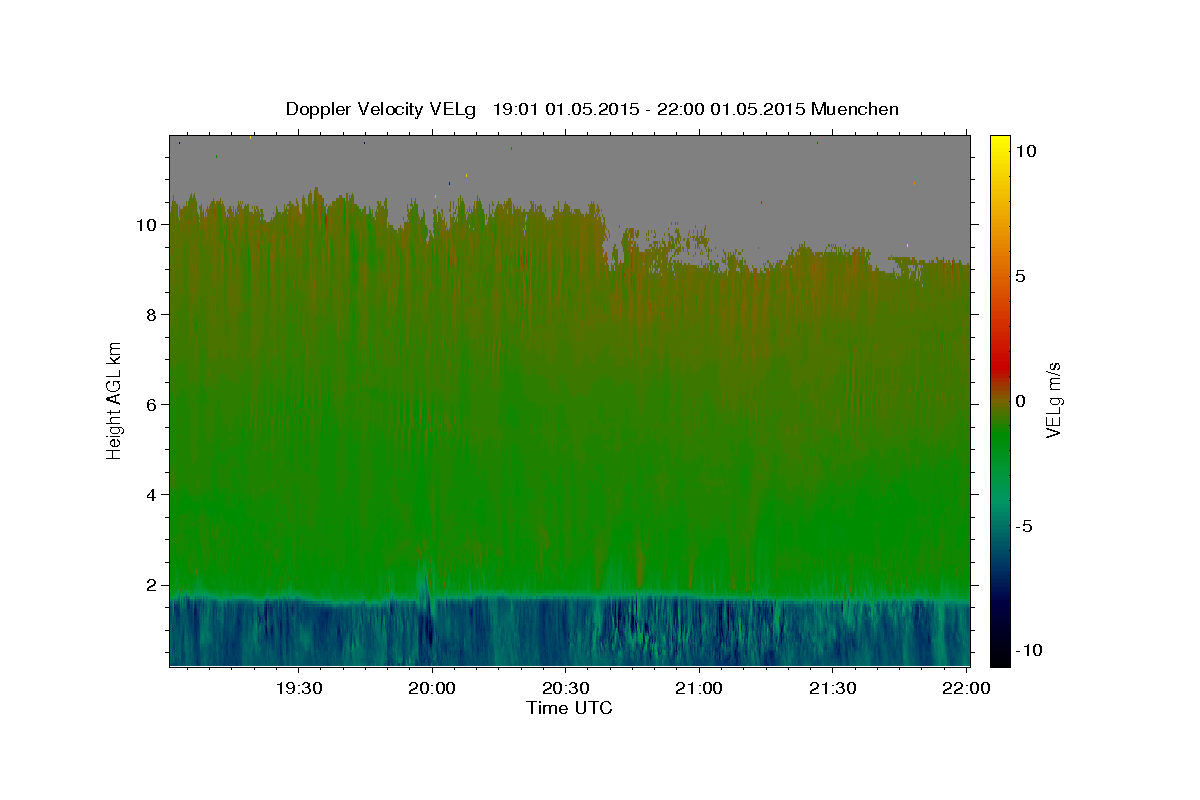Click the height axis label 10

point(147,225)
